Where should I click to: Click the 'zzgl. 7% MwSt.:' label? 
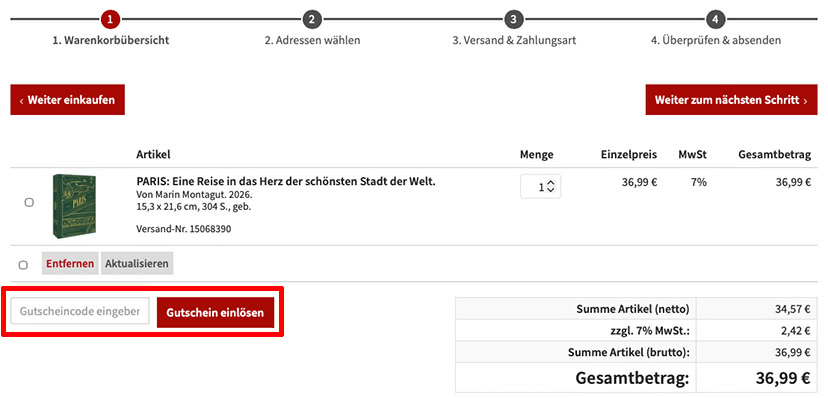pos(650,331)
